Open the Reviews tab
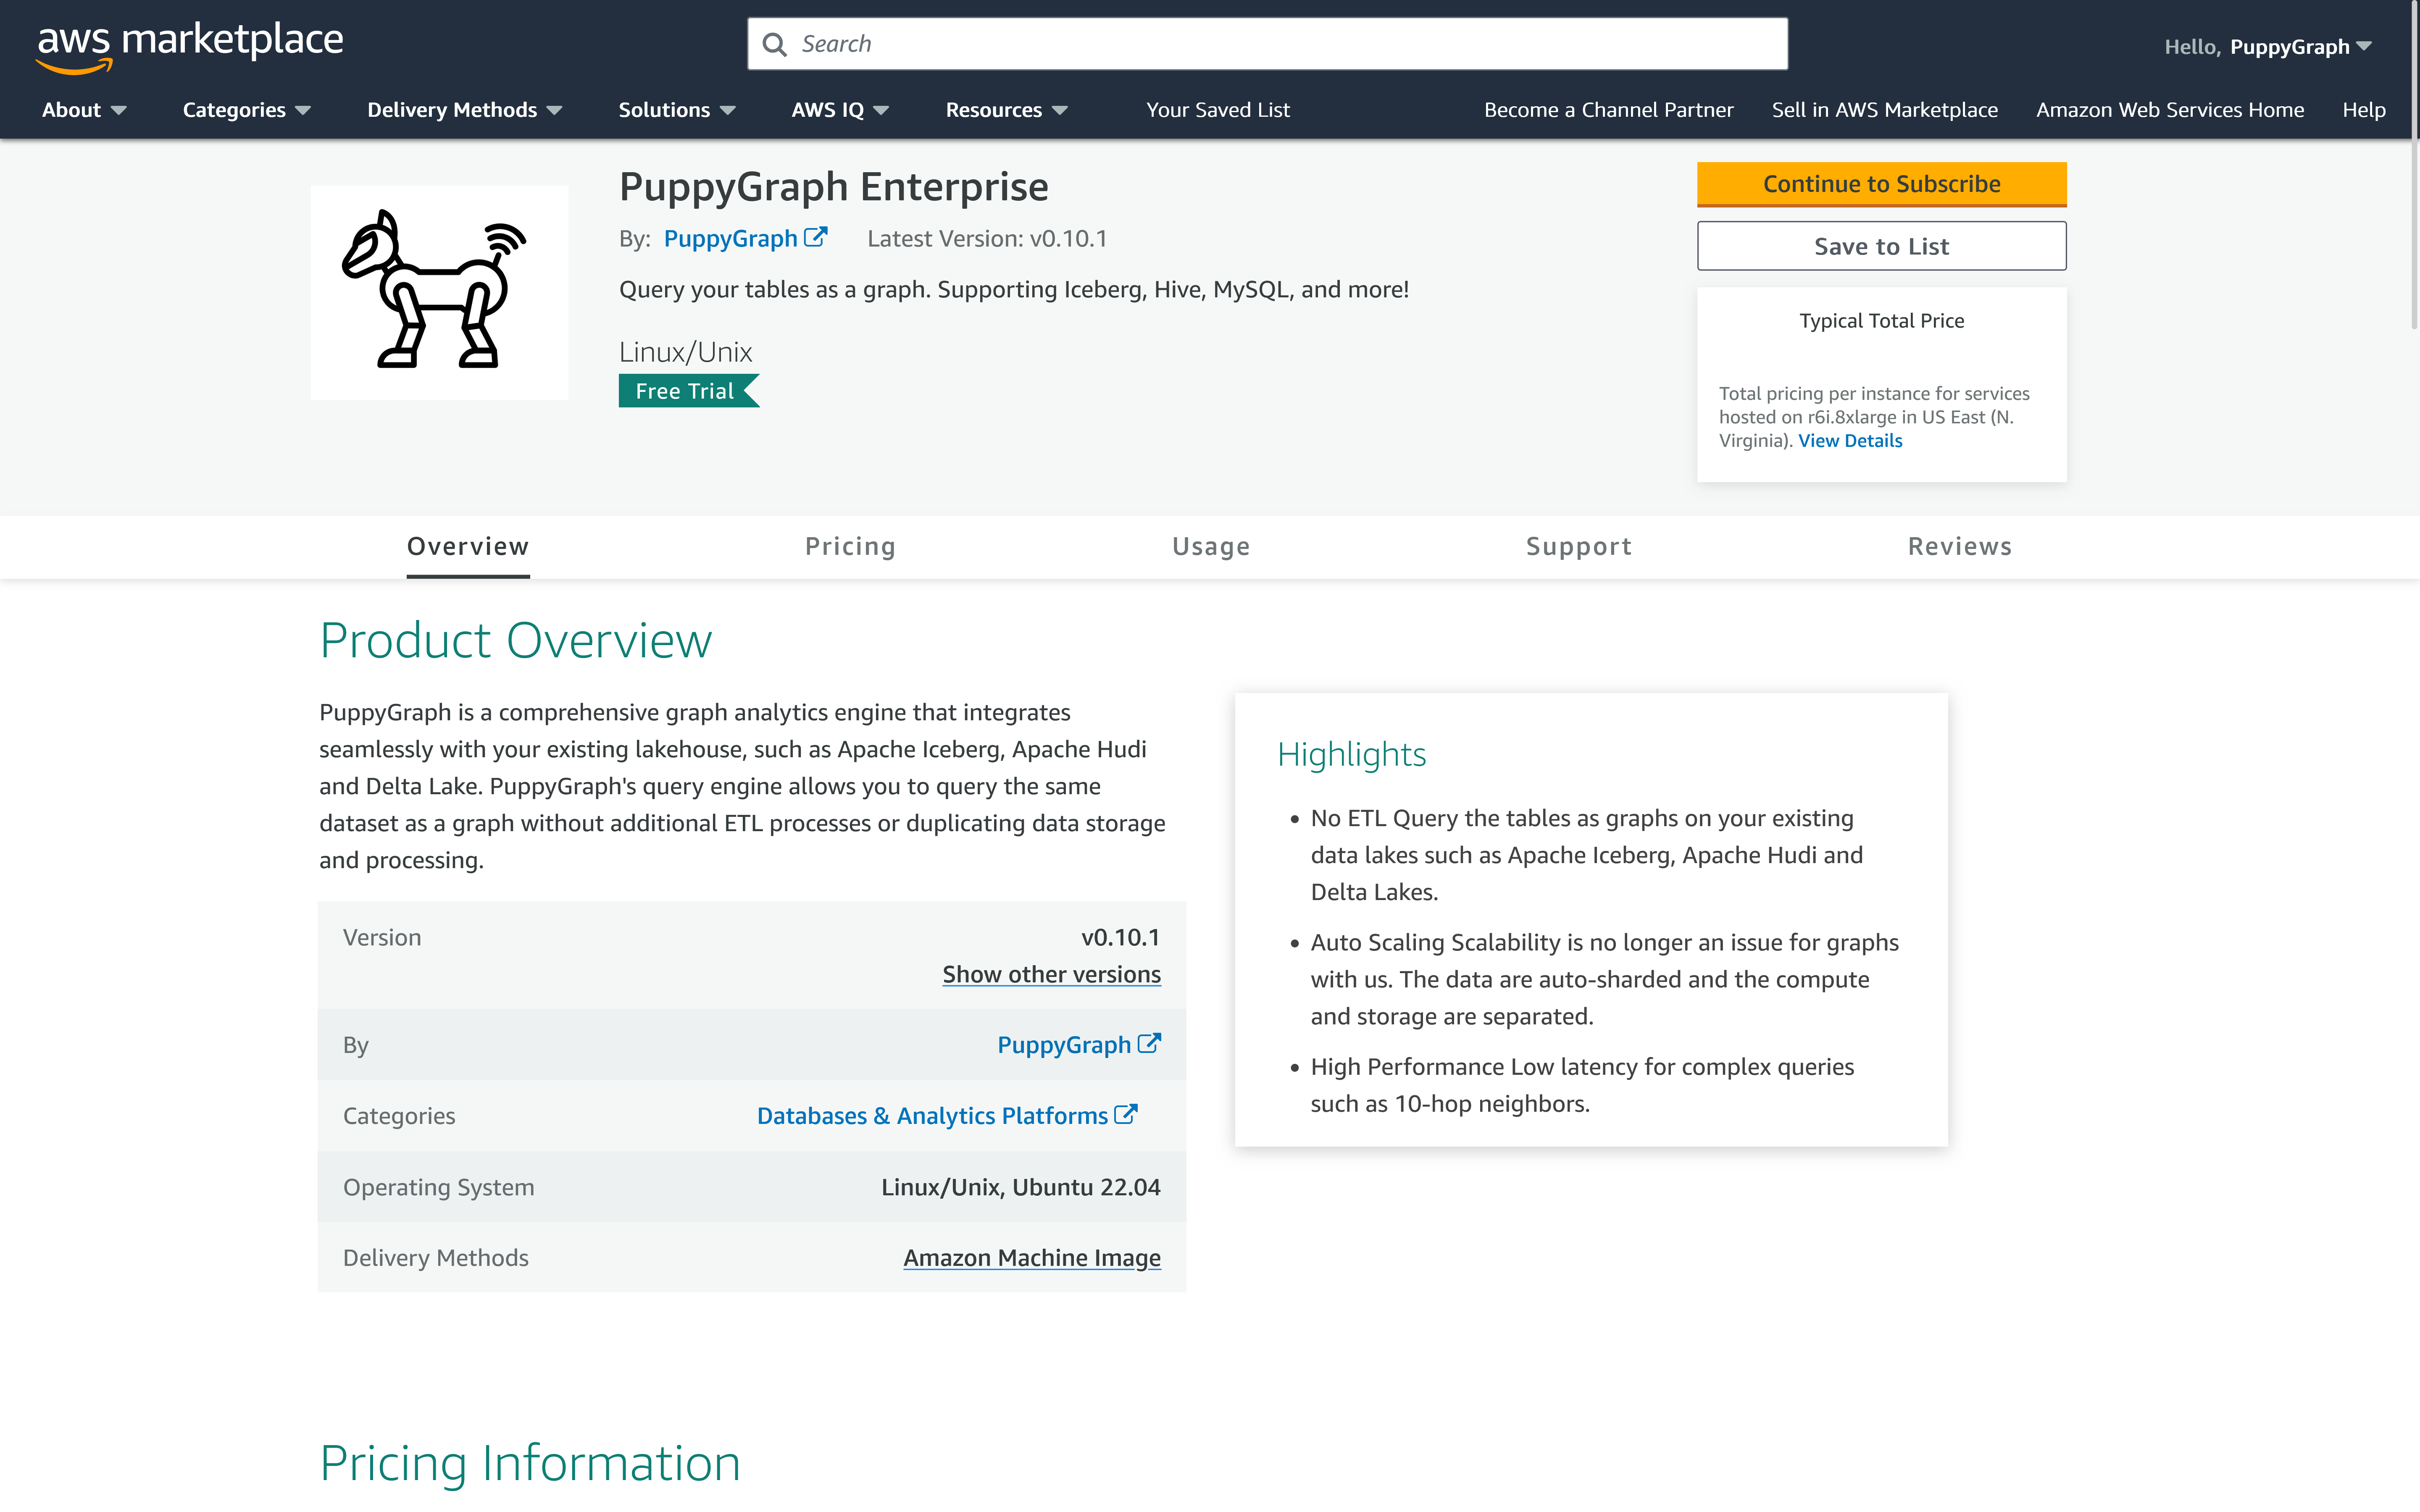Image resolution: width=2420 pixels, height=1512 pixels. [x=1959, y=547]
